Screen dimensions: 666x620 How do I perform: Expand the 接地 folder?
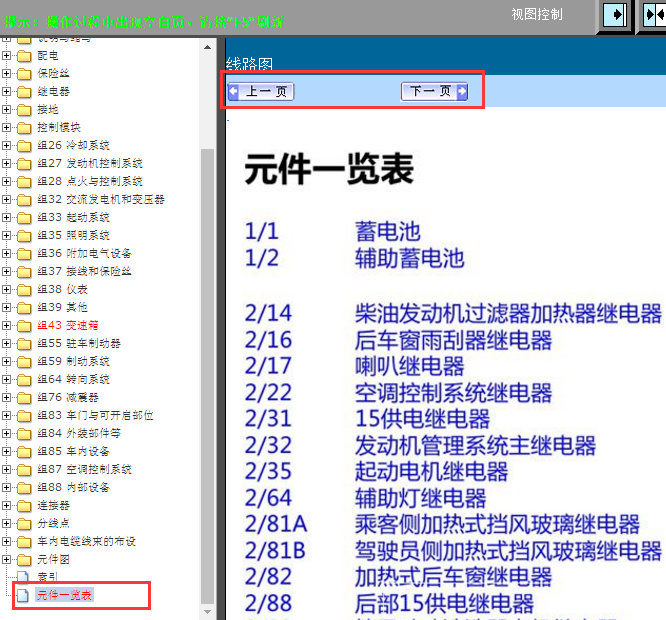coord(6,110)
